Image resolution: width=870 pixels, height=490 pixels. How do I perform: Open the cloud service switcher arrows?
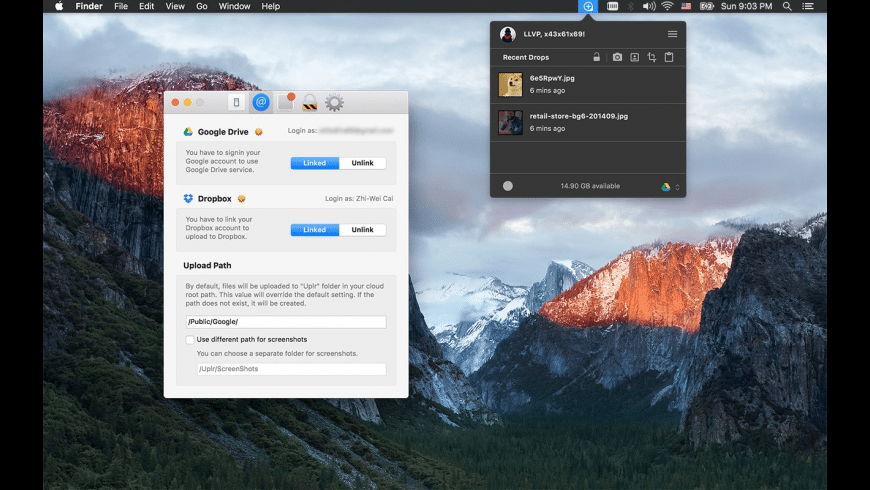(677, 187)
